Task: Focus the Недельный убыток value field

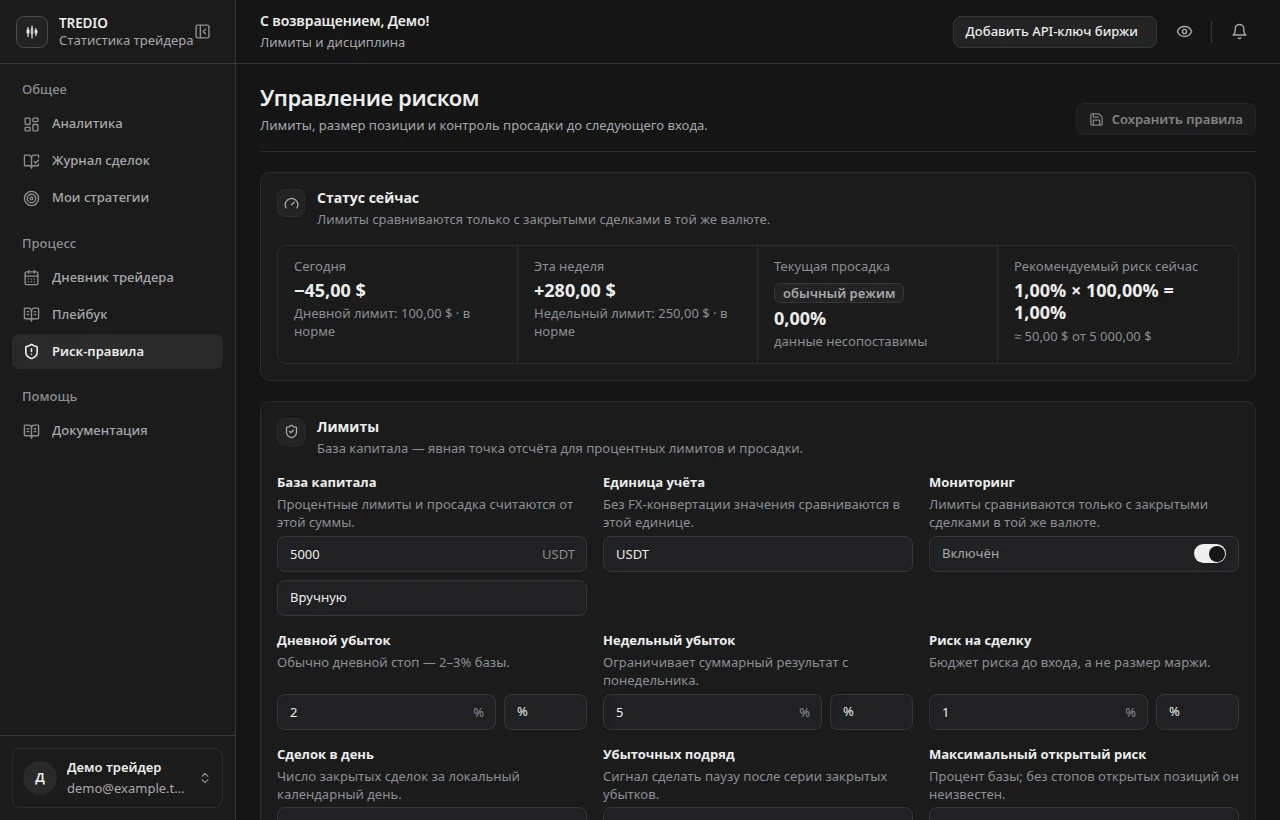Action: 712,712
